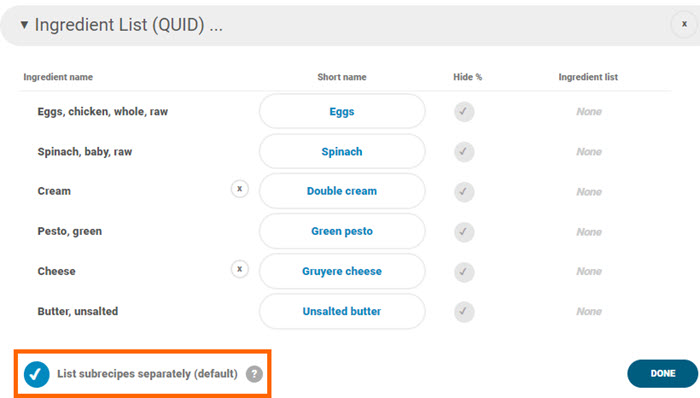Toggle Hide % for Gruyere cheese
Viewport: 700px width, 398px height.
click(464, 272)
